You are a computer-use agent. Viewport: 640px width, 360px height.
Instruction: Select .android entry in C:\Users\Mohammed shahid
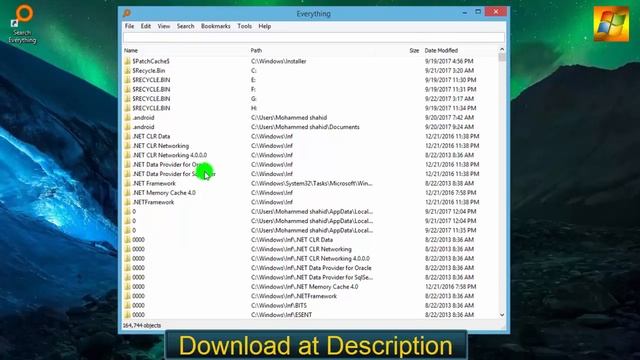(143, 118)
